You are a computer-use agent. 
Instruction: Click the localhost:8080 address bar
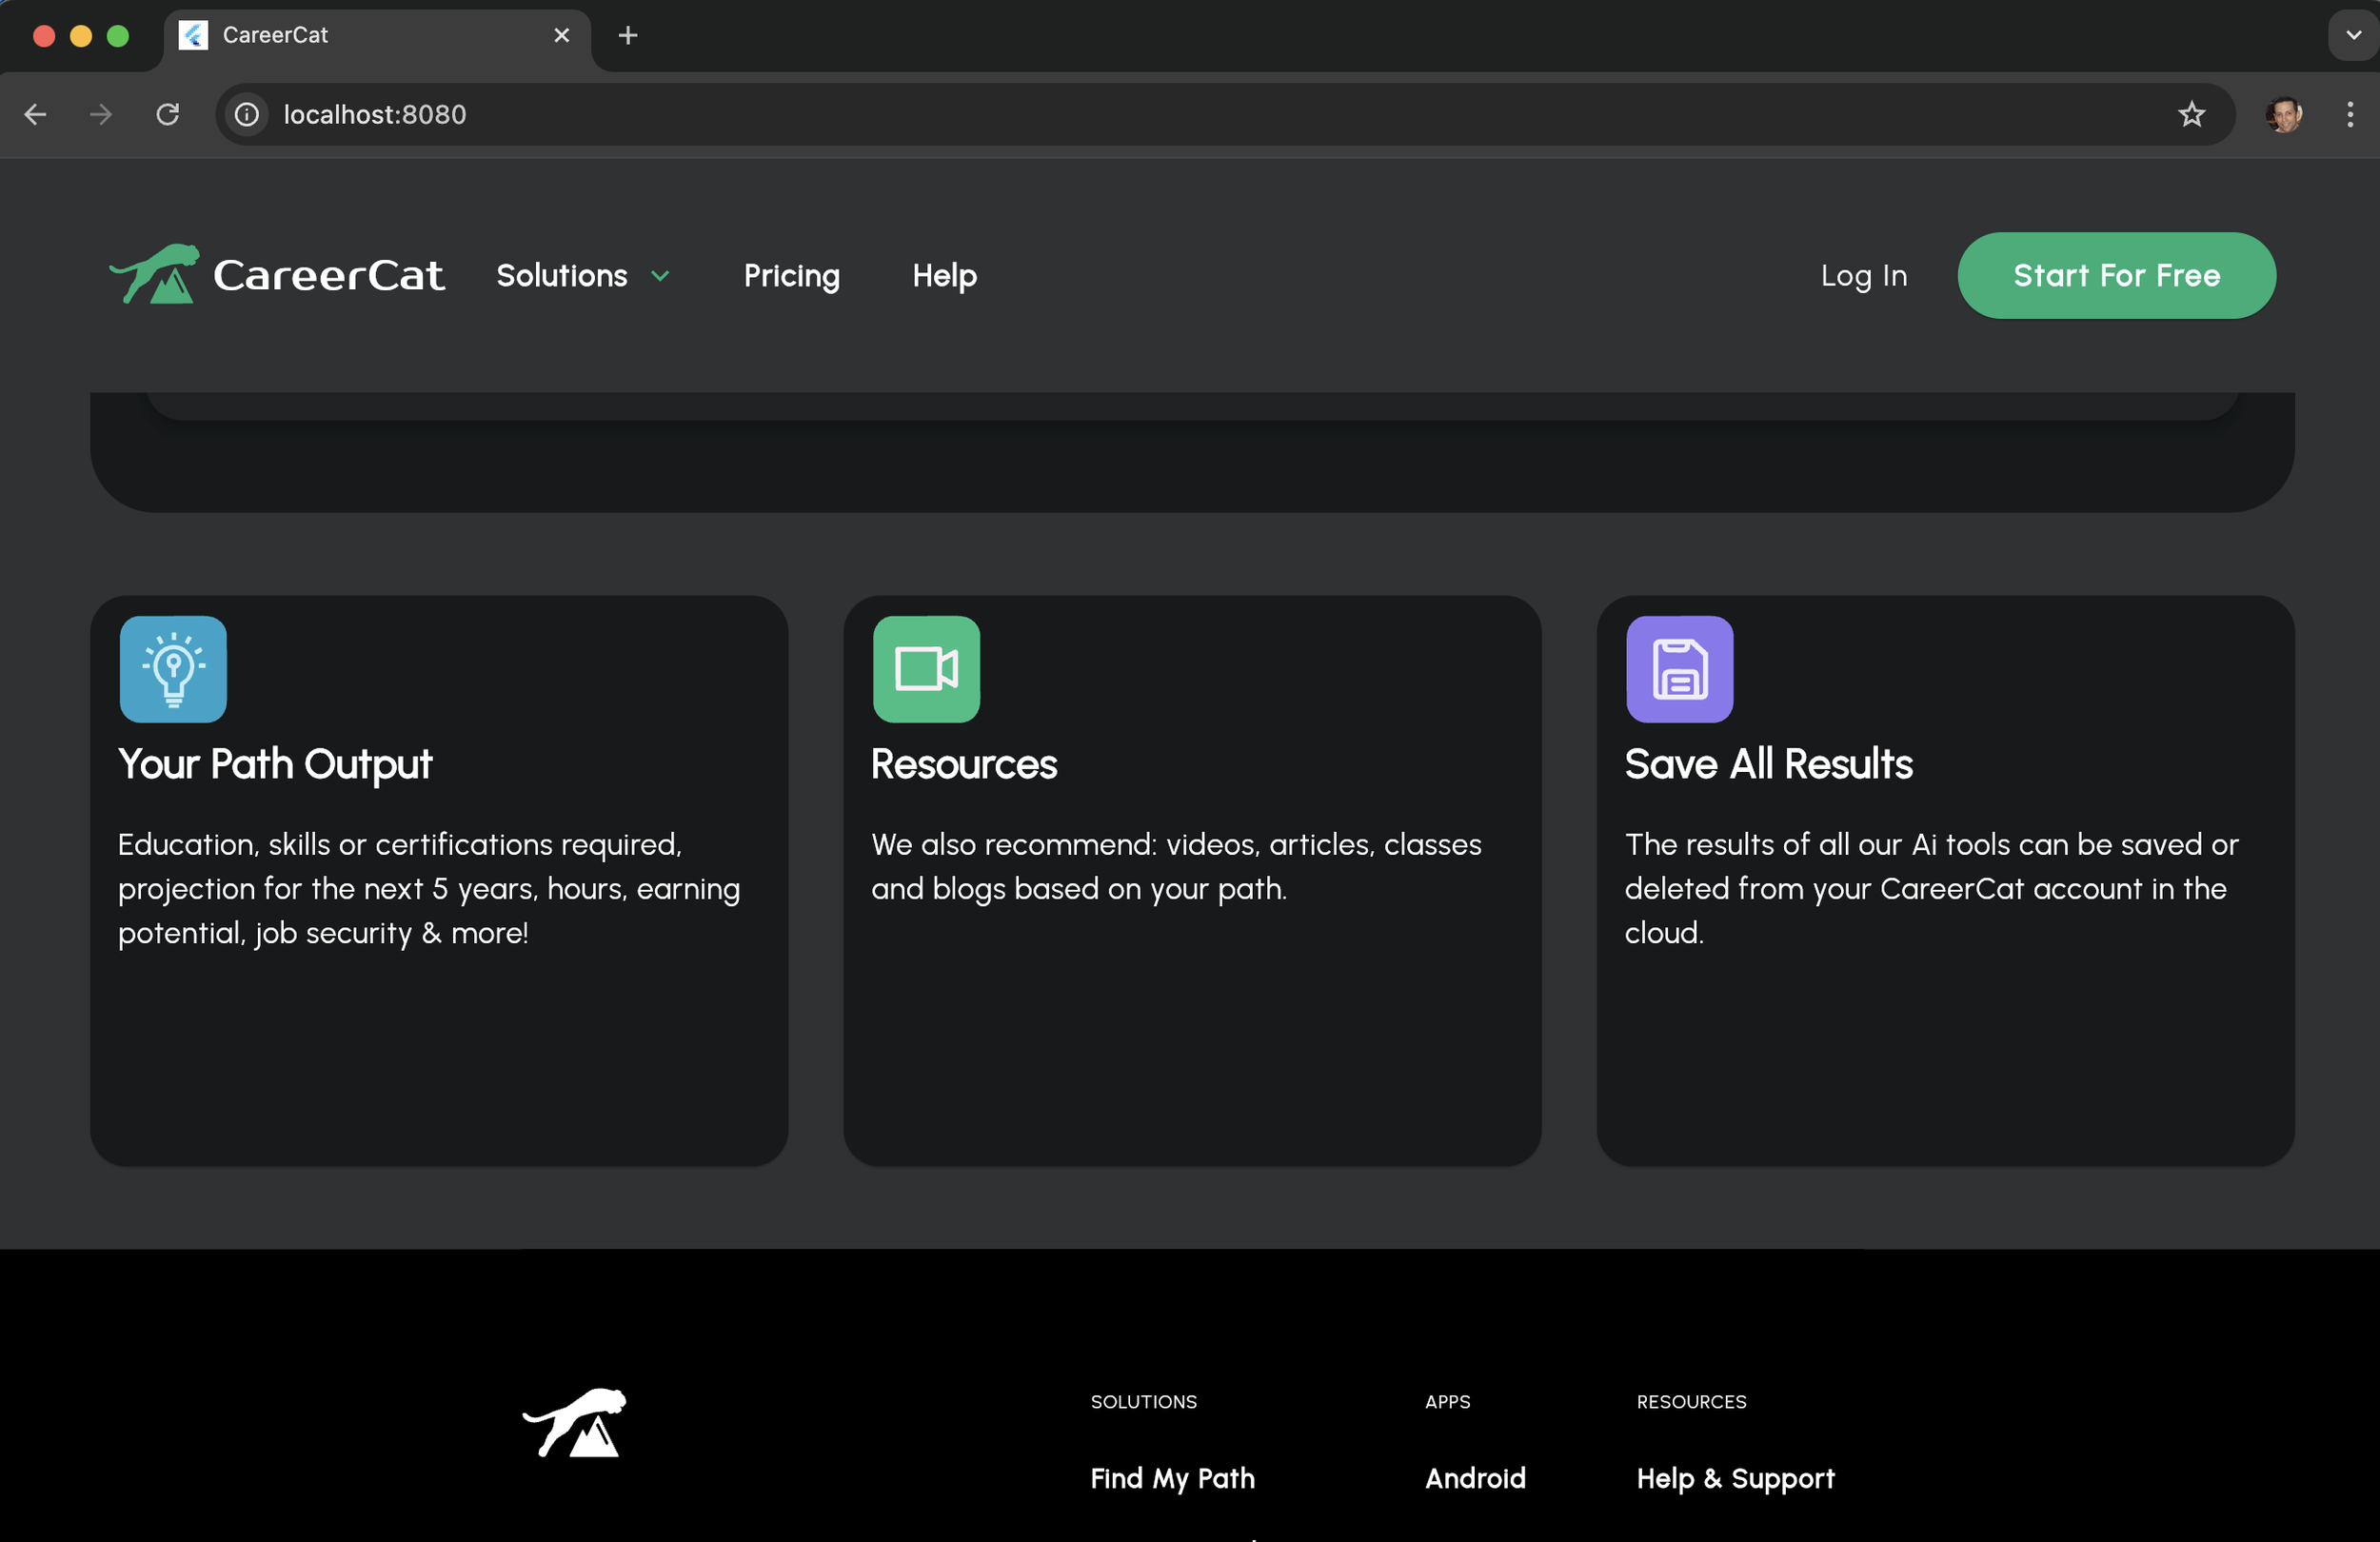click(x=1225, y=115)
